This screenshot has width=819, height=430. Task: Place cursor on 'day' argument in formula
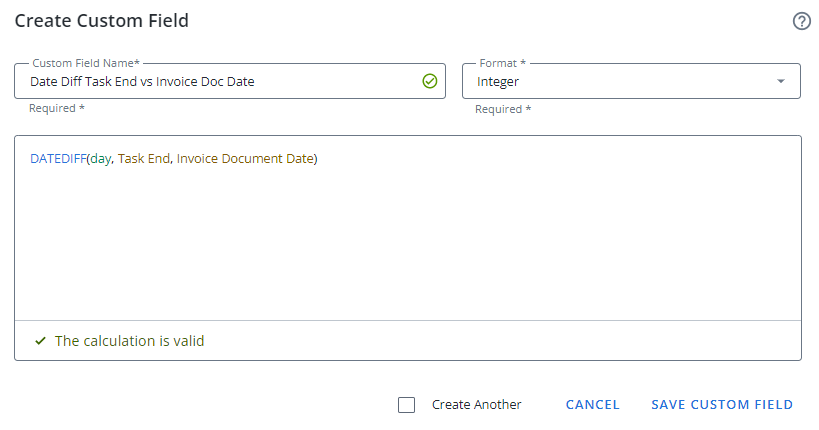coord(100,159)
